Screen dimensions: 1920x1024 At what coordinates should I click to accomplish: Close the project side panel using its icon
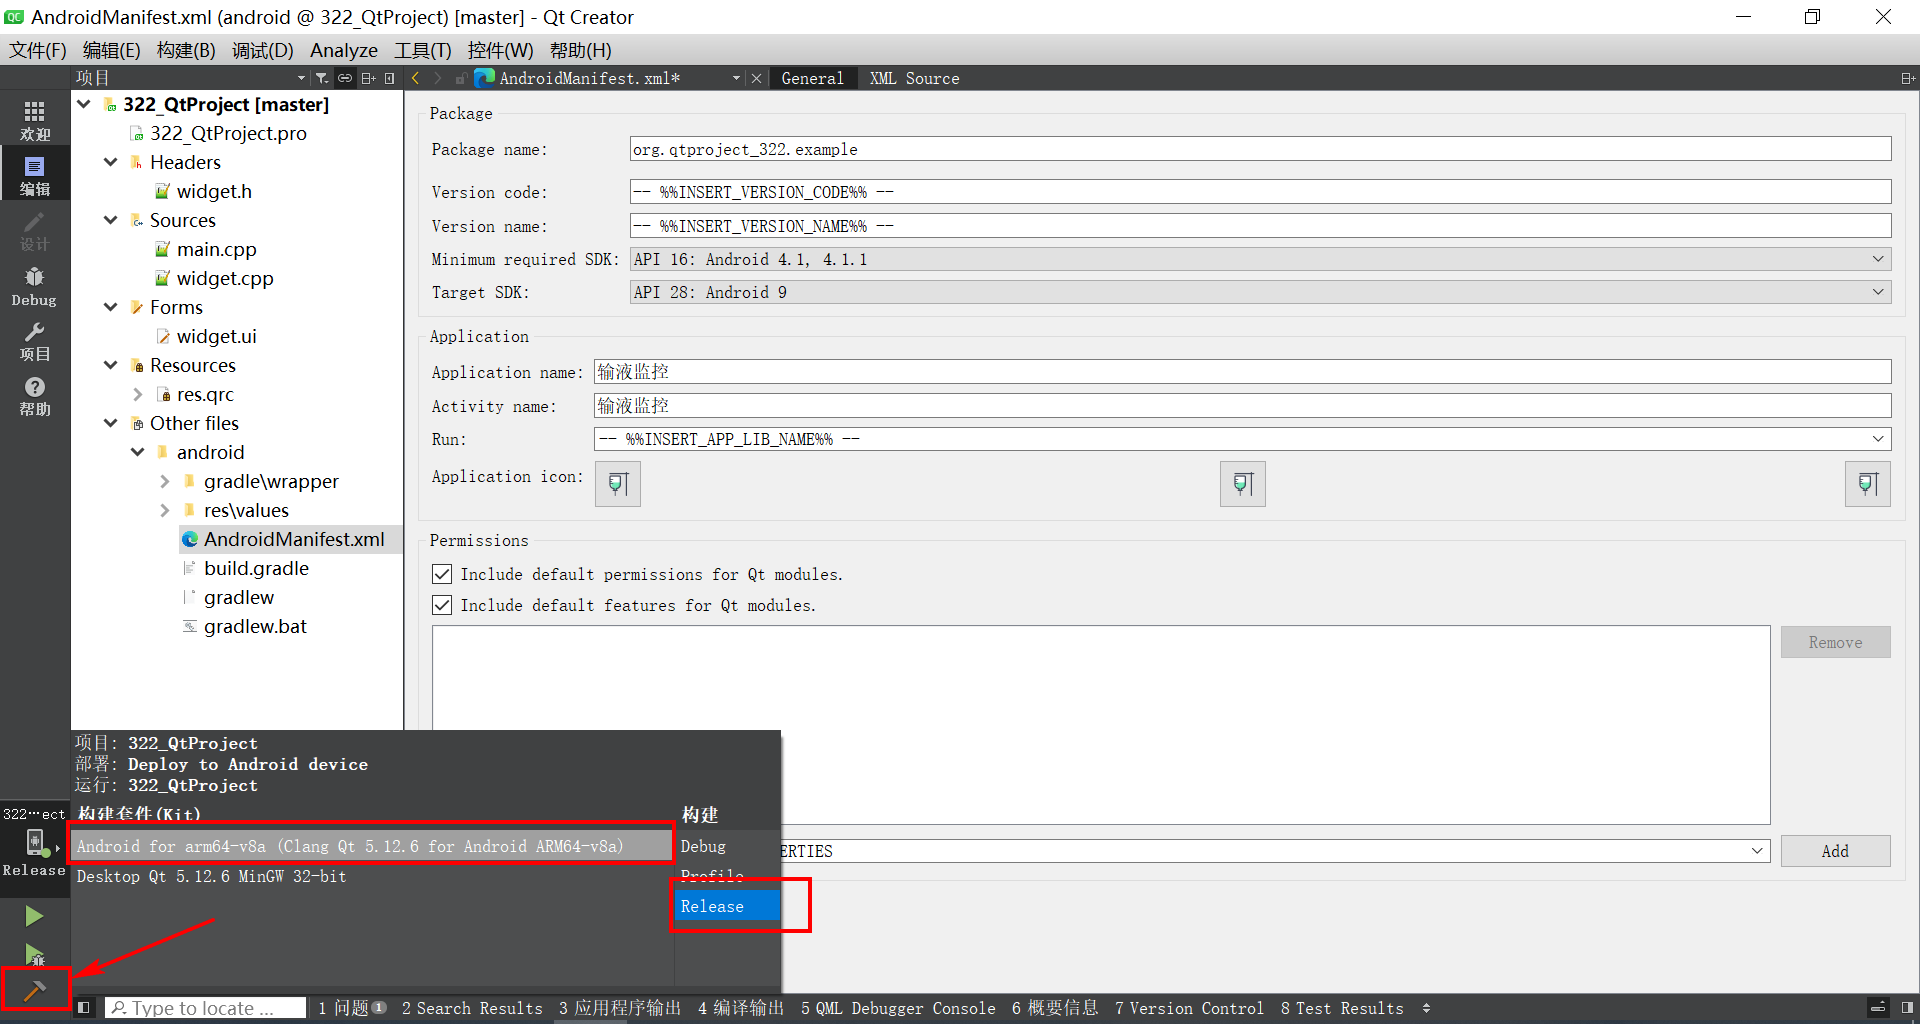point(390,78)
